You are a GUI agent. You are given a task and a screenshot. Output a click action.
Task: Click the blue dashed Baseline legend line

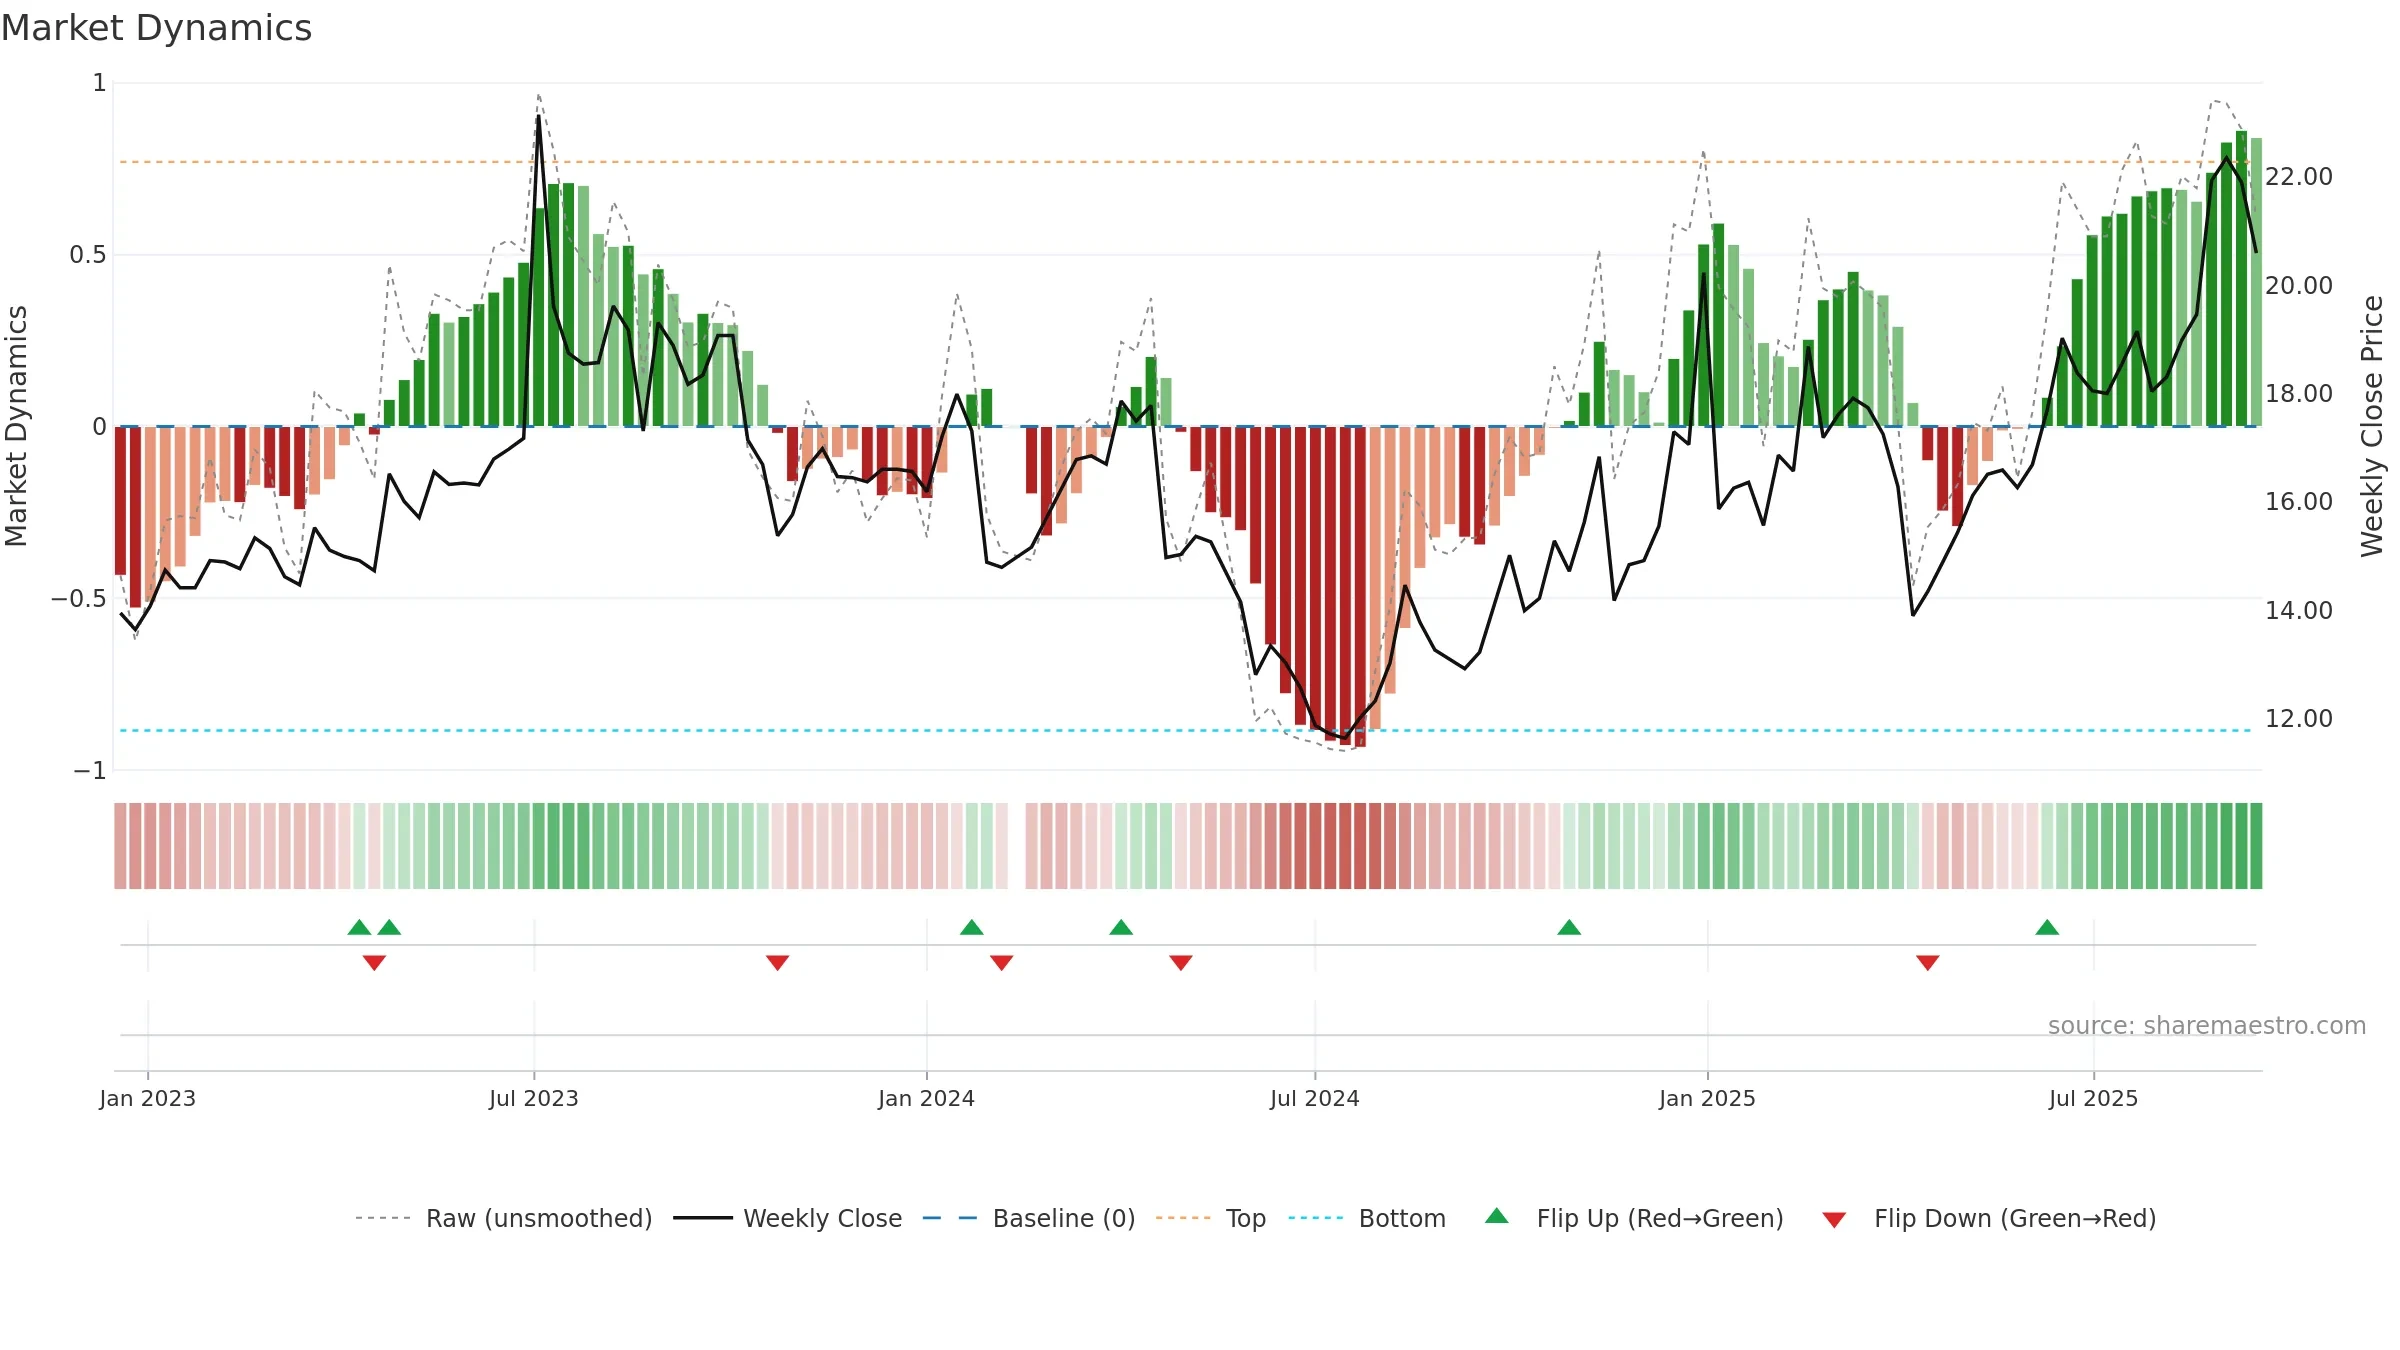point(950,1218)
